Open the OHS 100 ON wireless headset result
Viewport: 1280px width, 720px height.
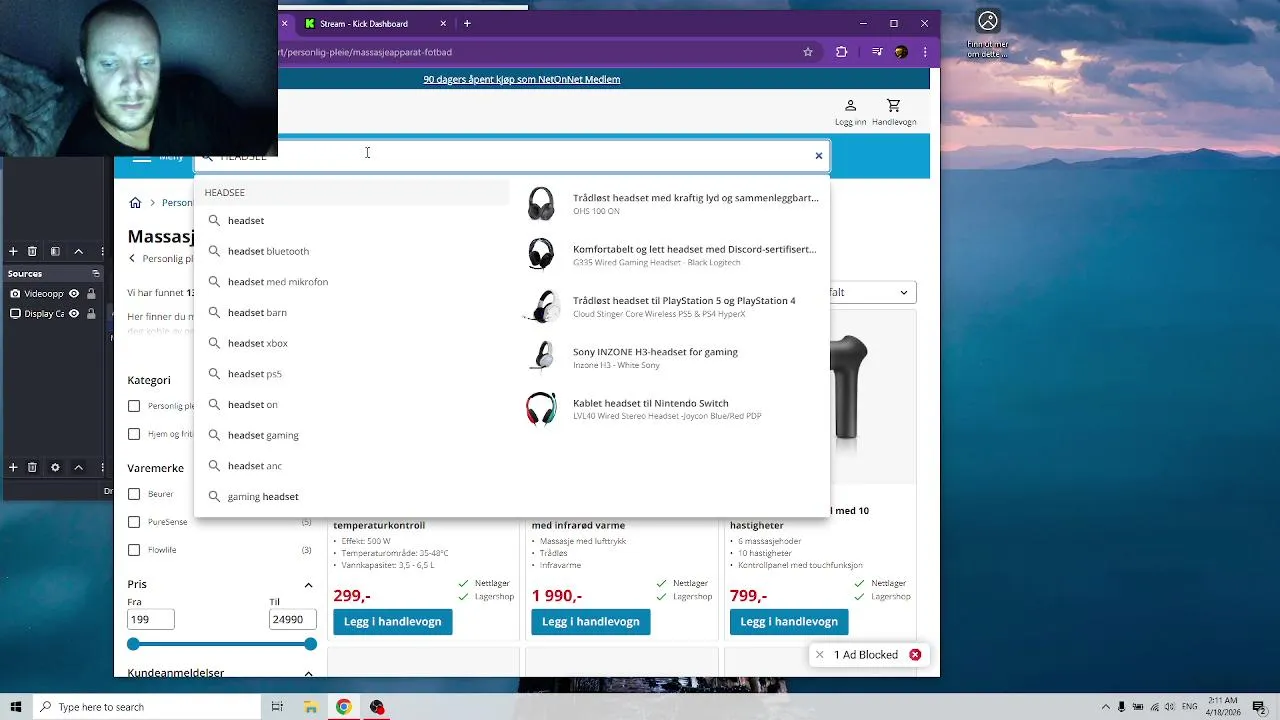click(x=673, y=204)
